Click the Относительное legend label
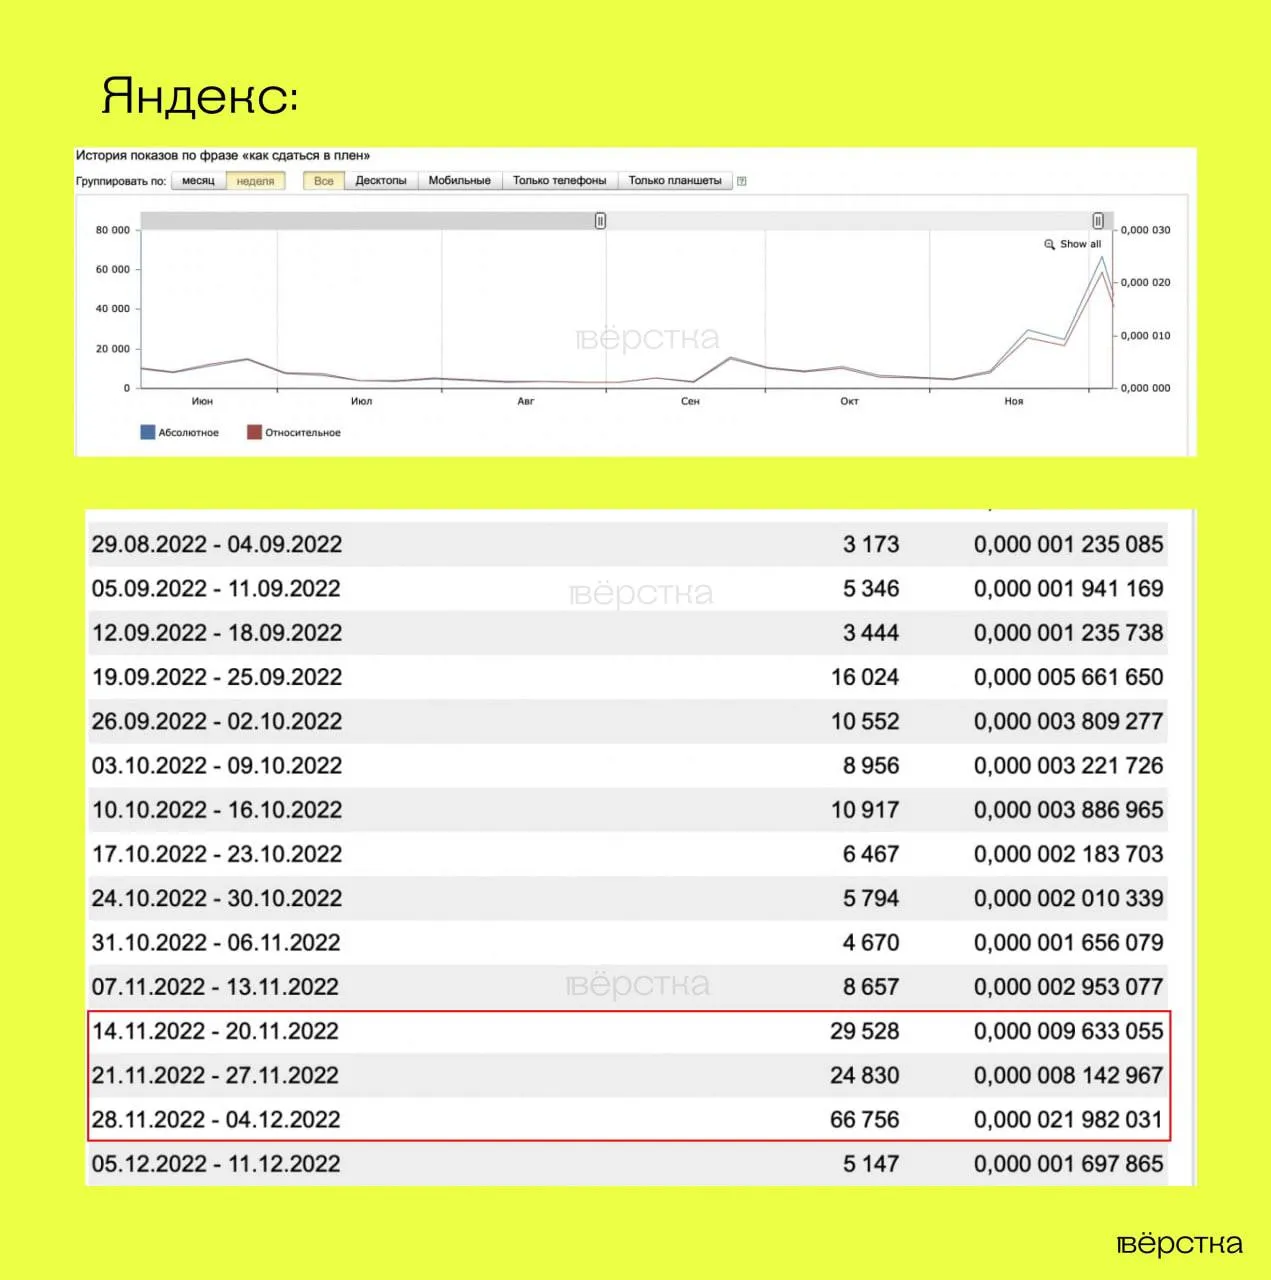 (x=302, y=433)
